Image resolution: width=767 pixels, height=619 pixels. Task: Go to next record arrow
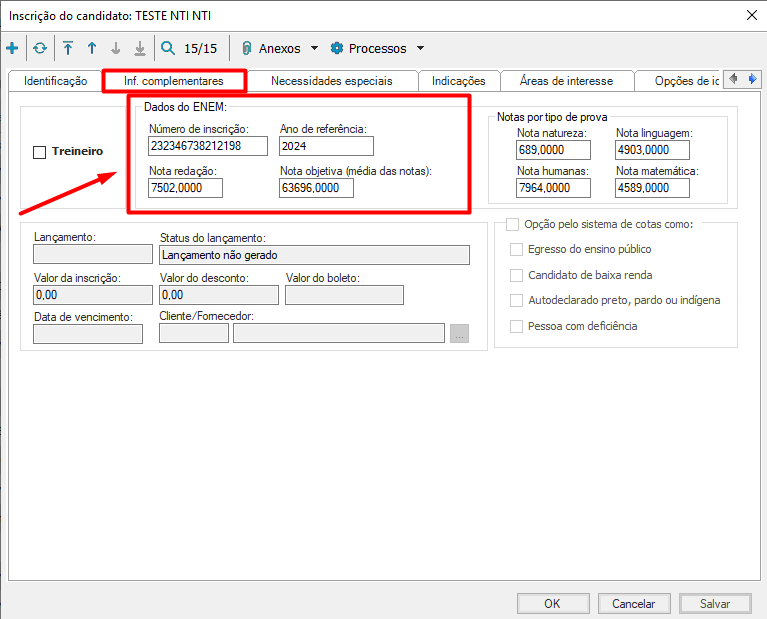click(x=116, y=48)
